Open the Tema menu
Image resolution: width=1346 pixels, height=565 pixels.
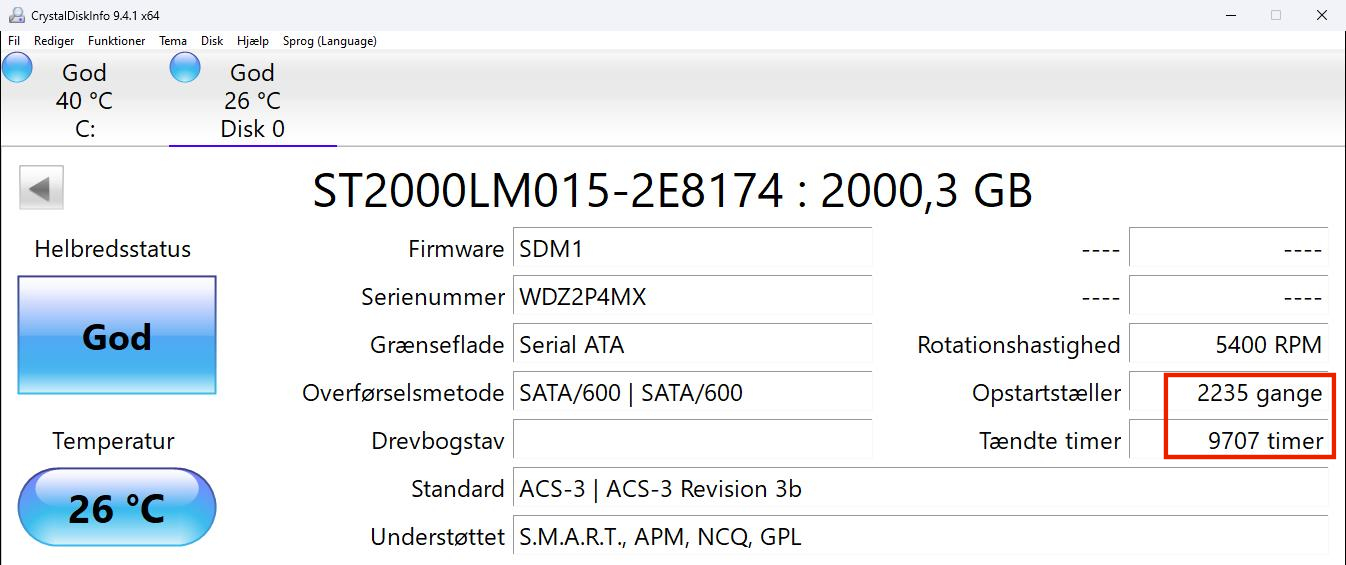tap(173, 41)
